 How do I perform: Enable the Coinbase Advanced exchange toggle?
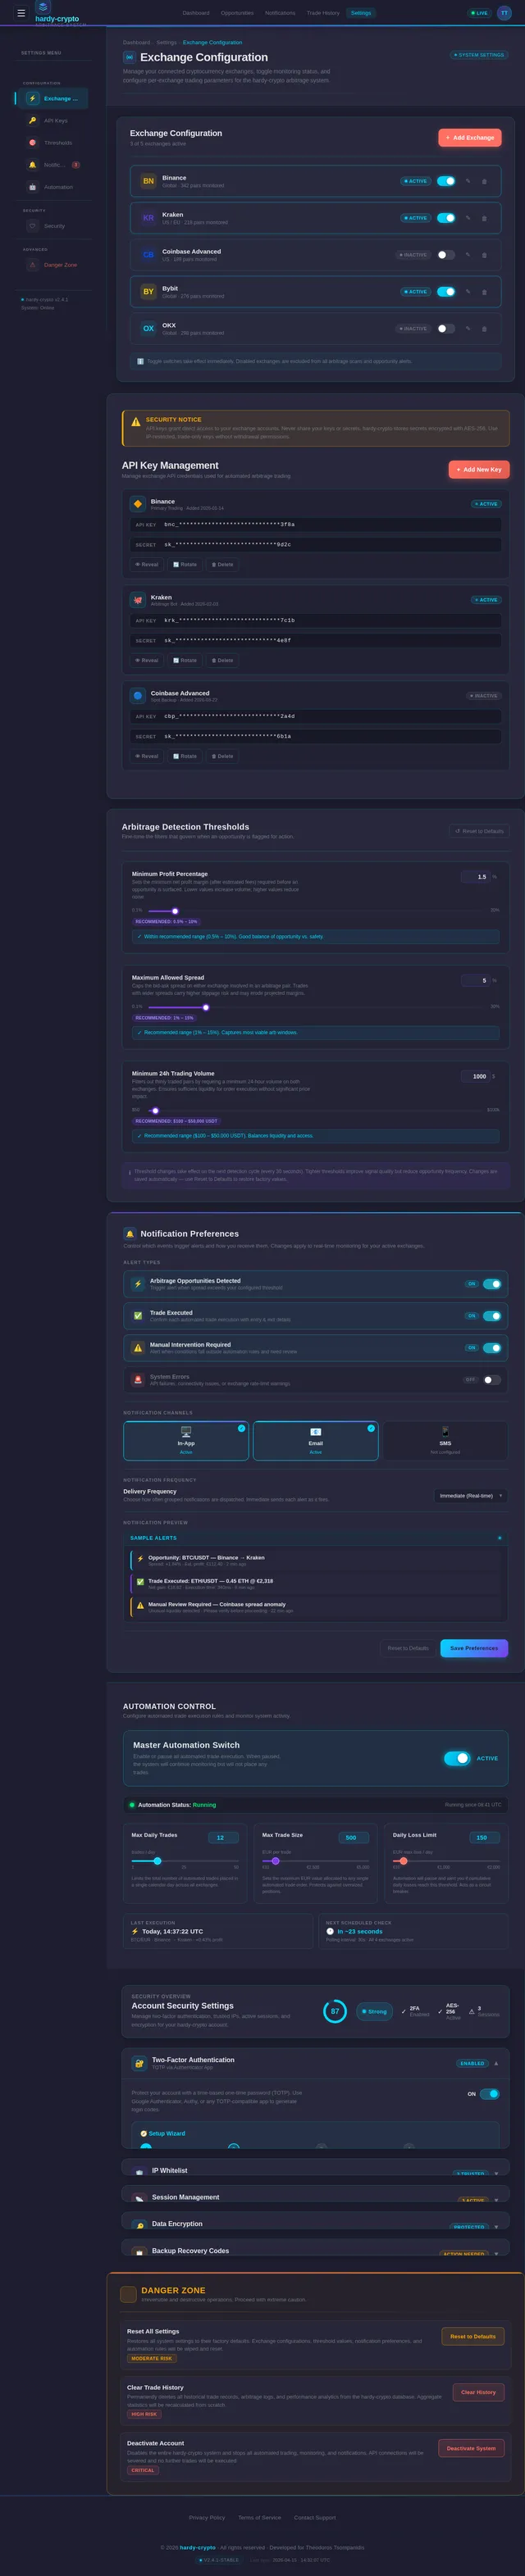click(x=446, y=255)
